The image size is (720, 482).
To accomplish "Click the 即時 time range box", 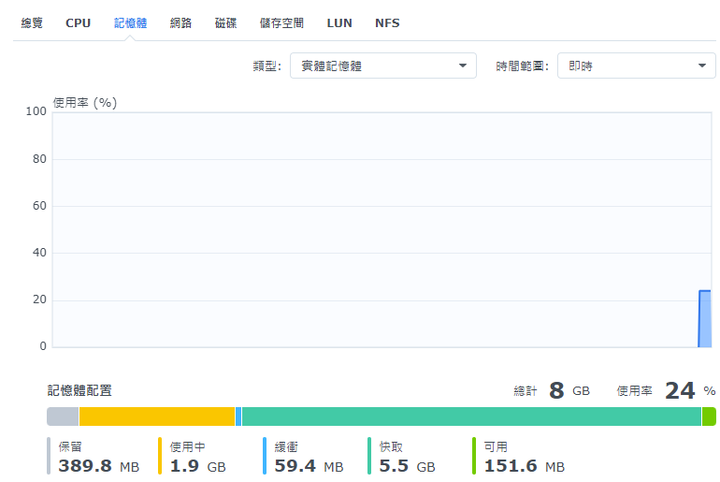I will pos(636,66).
